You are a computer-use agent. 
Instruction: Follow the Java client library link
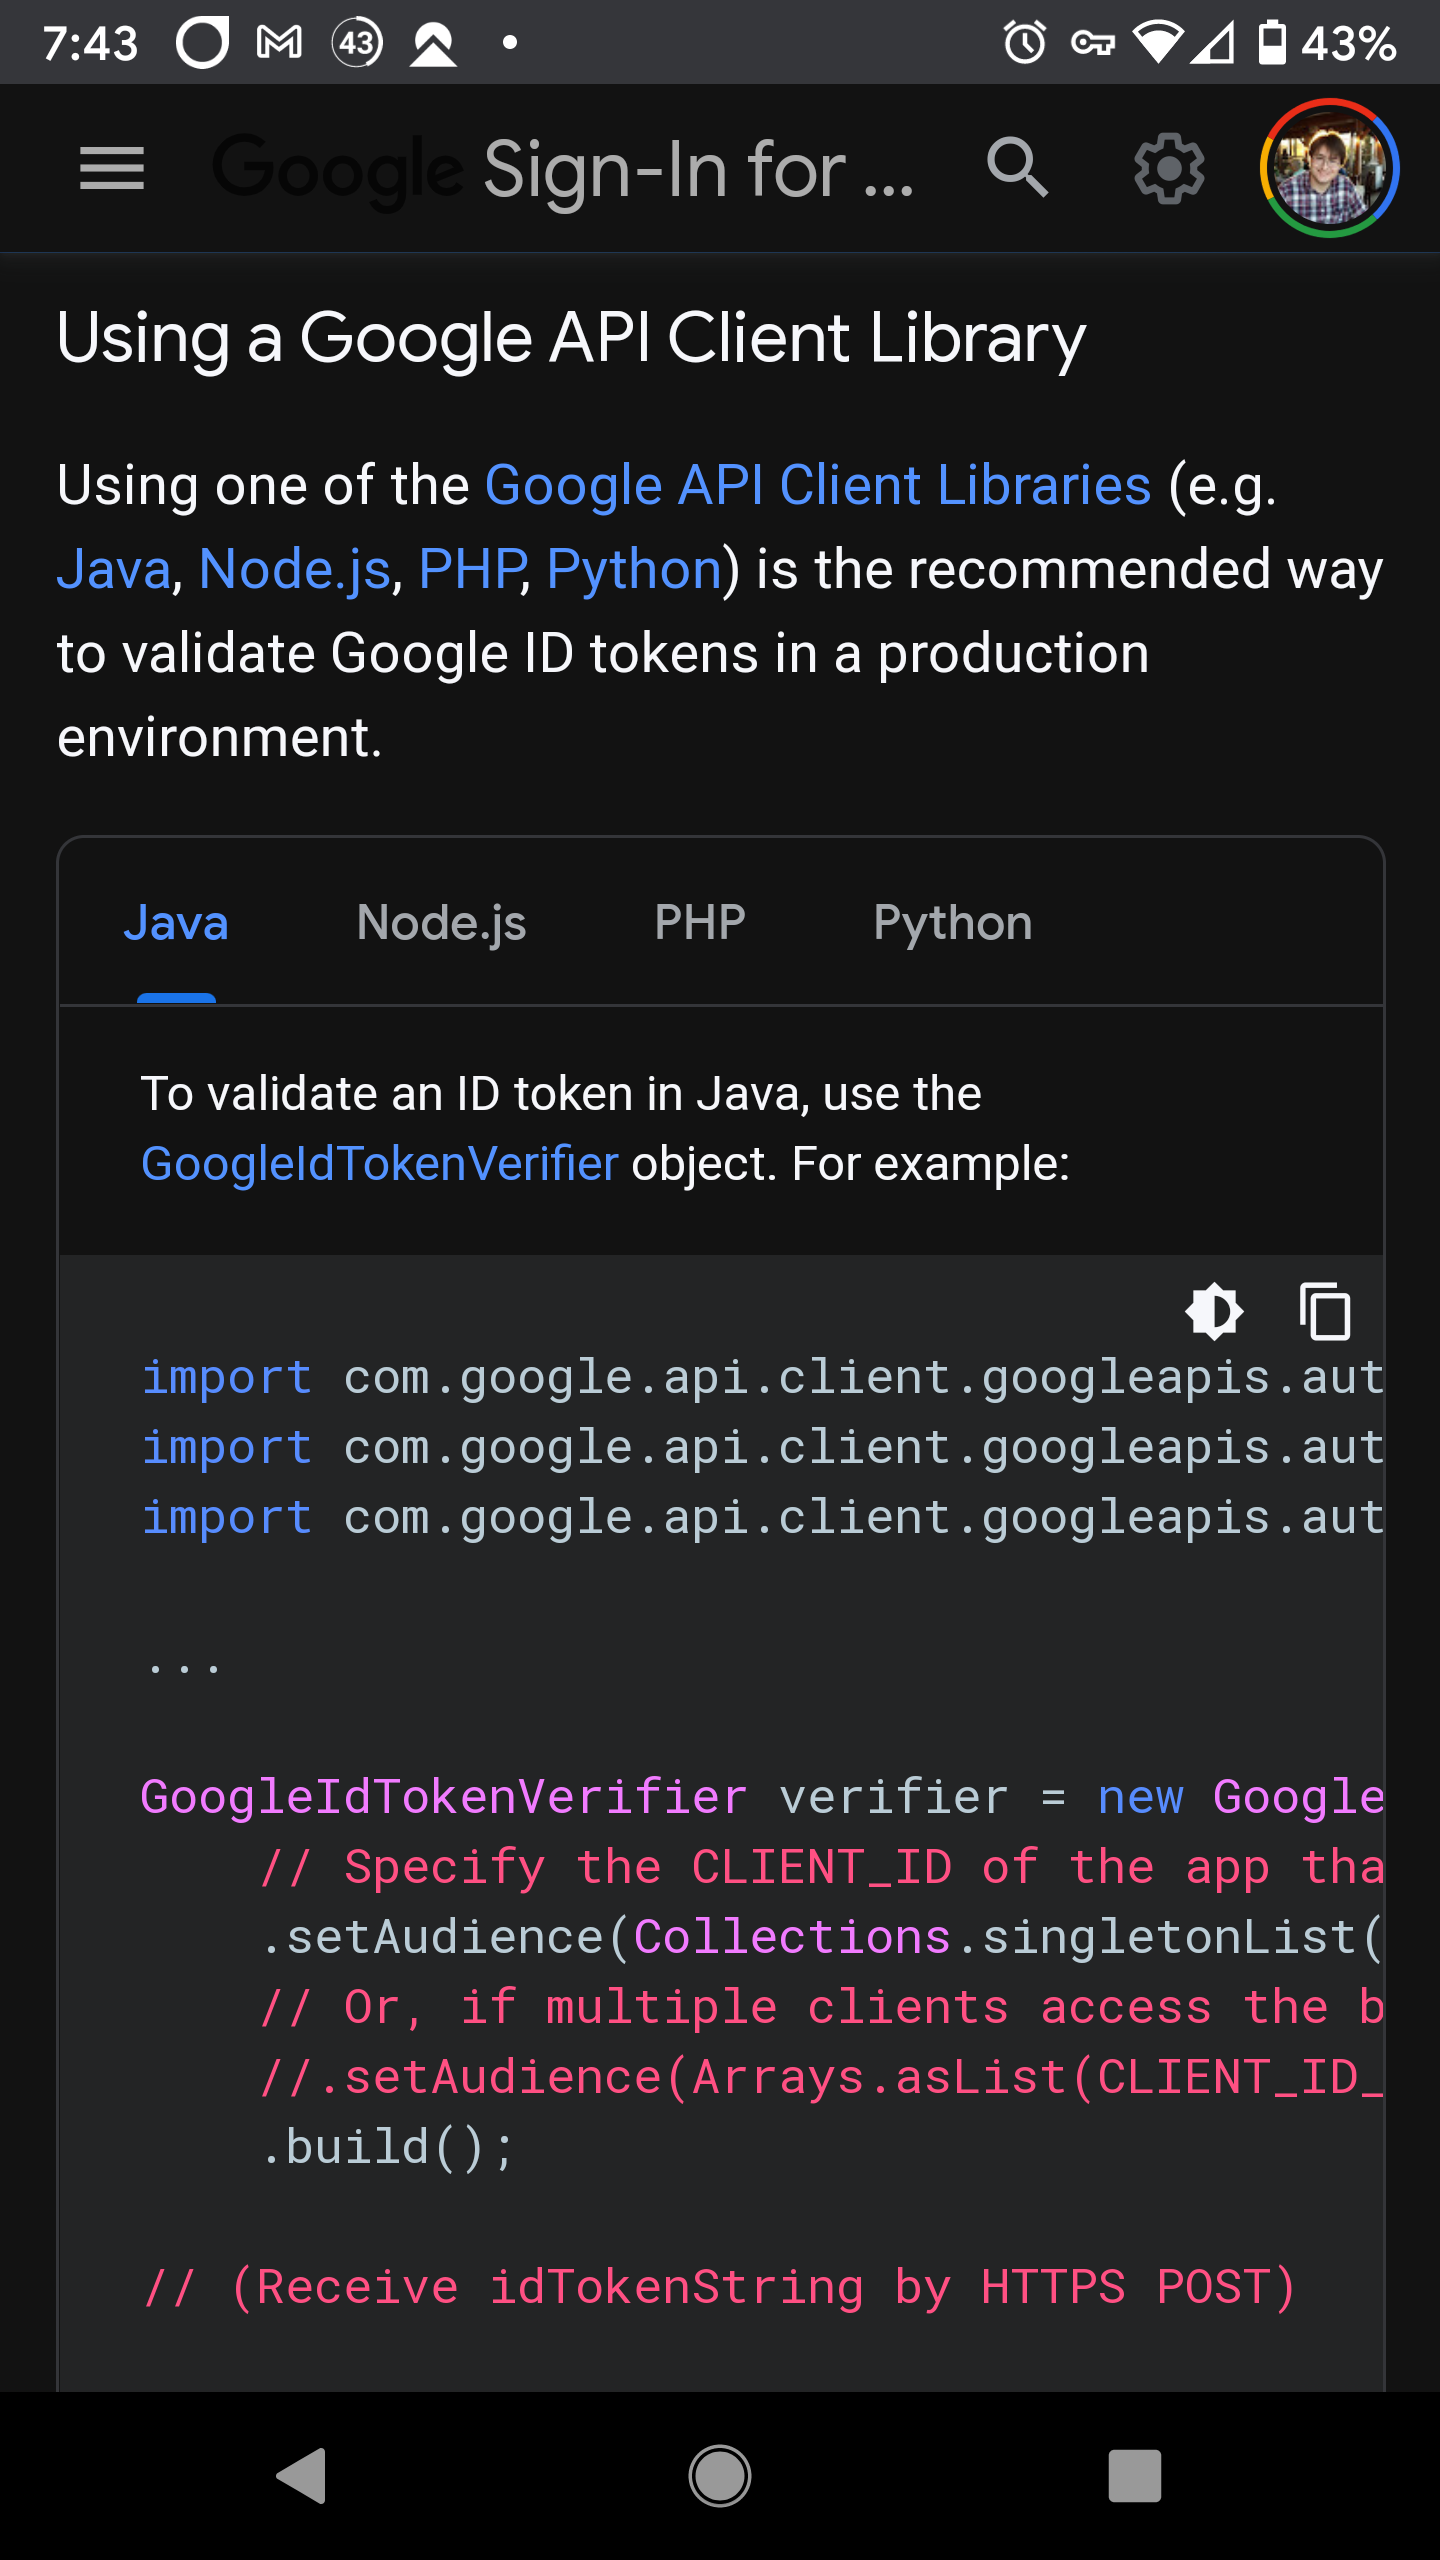pos(113,568)
